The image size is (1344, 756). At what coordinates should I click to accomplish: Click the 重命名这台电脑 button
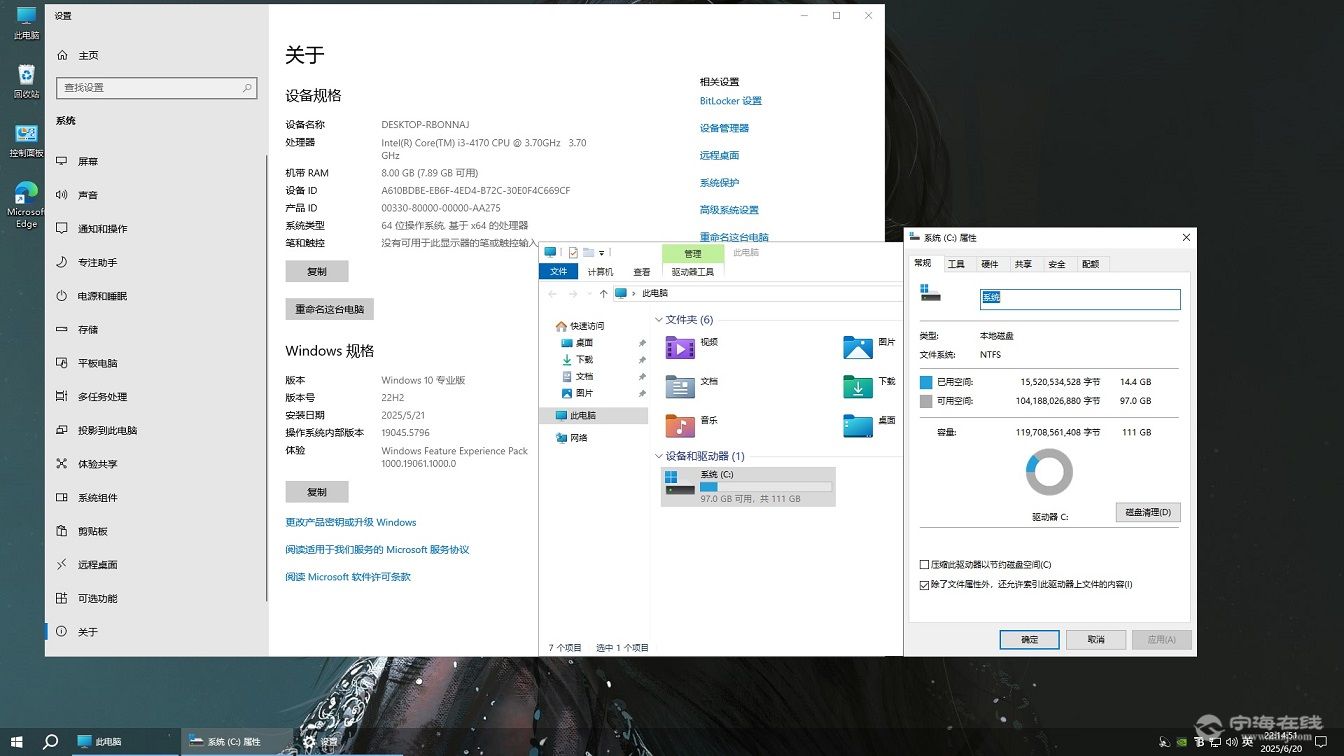(x=329, y=309)
